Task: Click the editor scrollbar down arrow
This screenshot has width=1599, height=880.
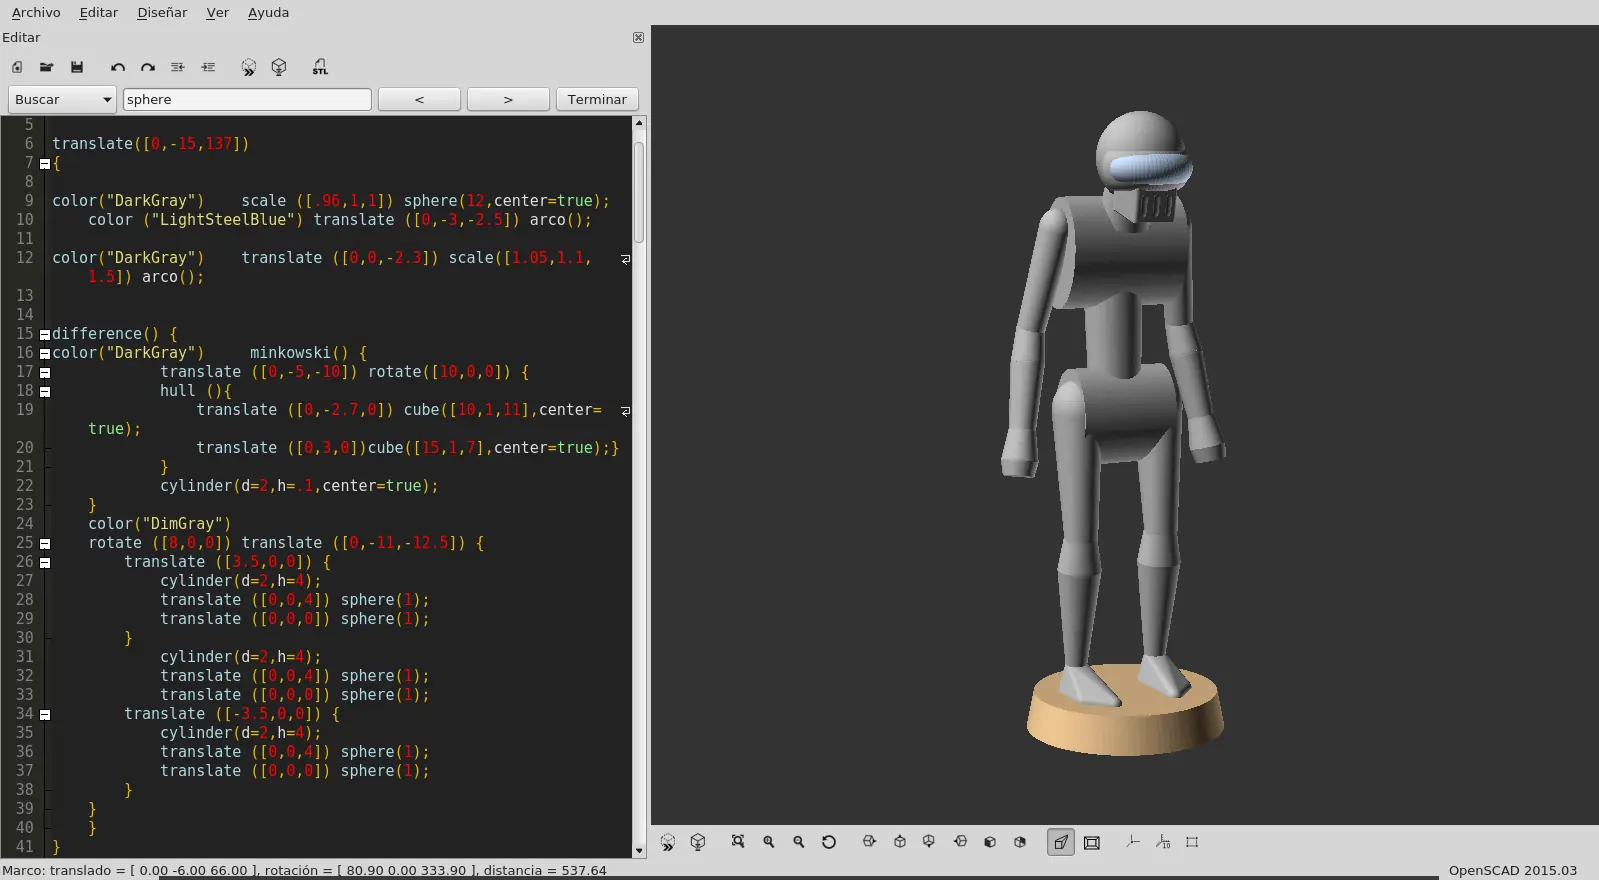Action: click(639, 851)
